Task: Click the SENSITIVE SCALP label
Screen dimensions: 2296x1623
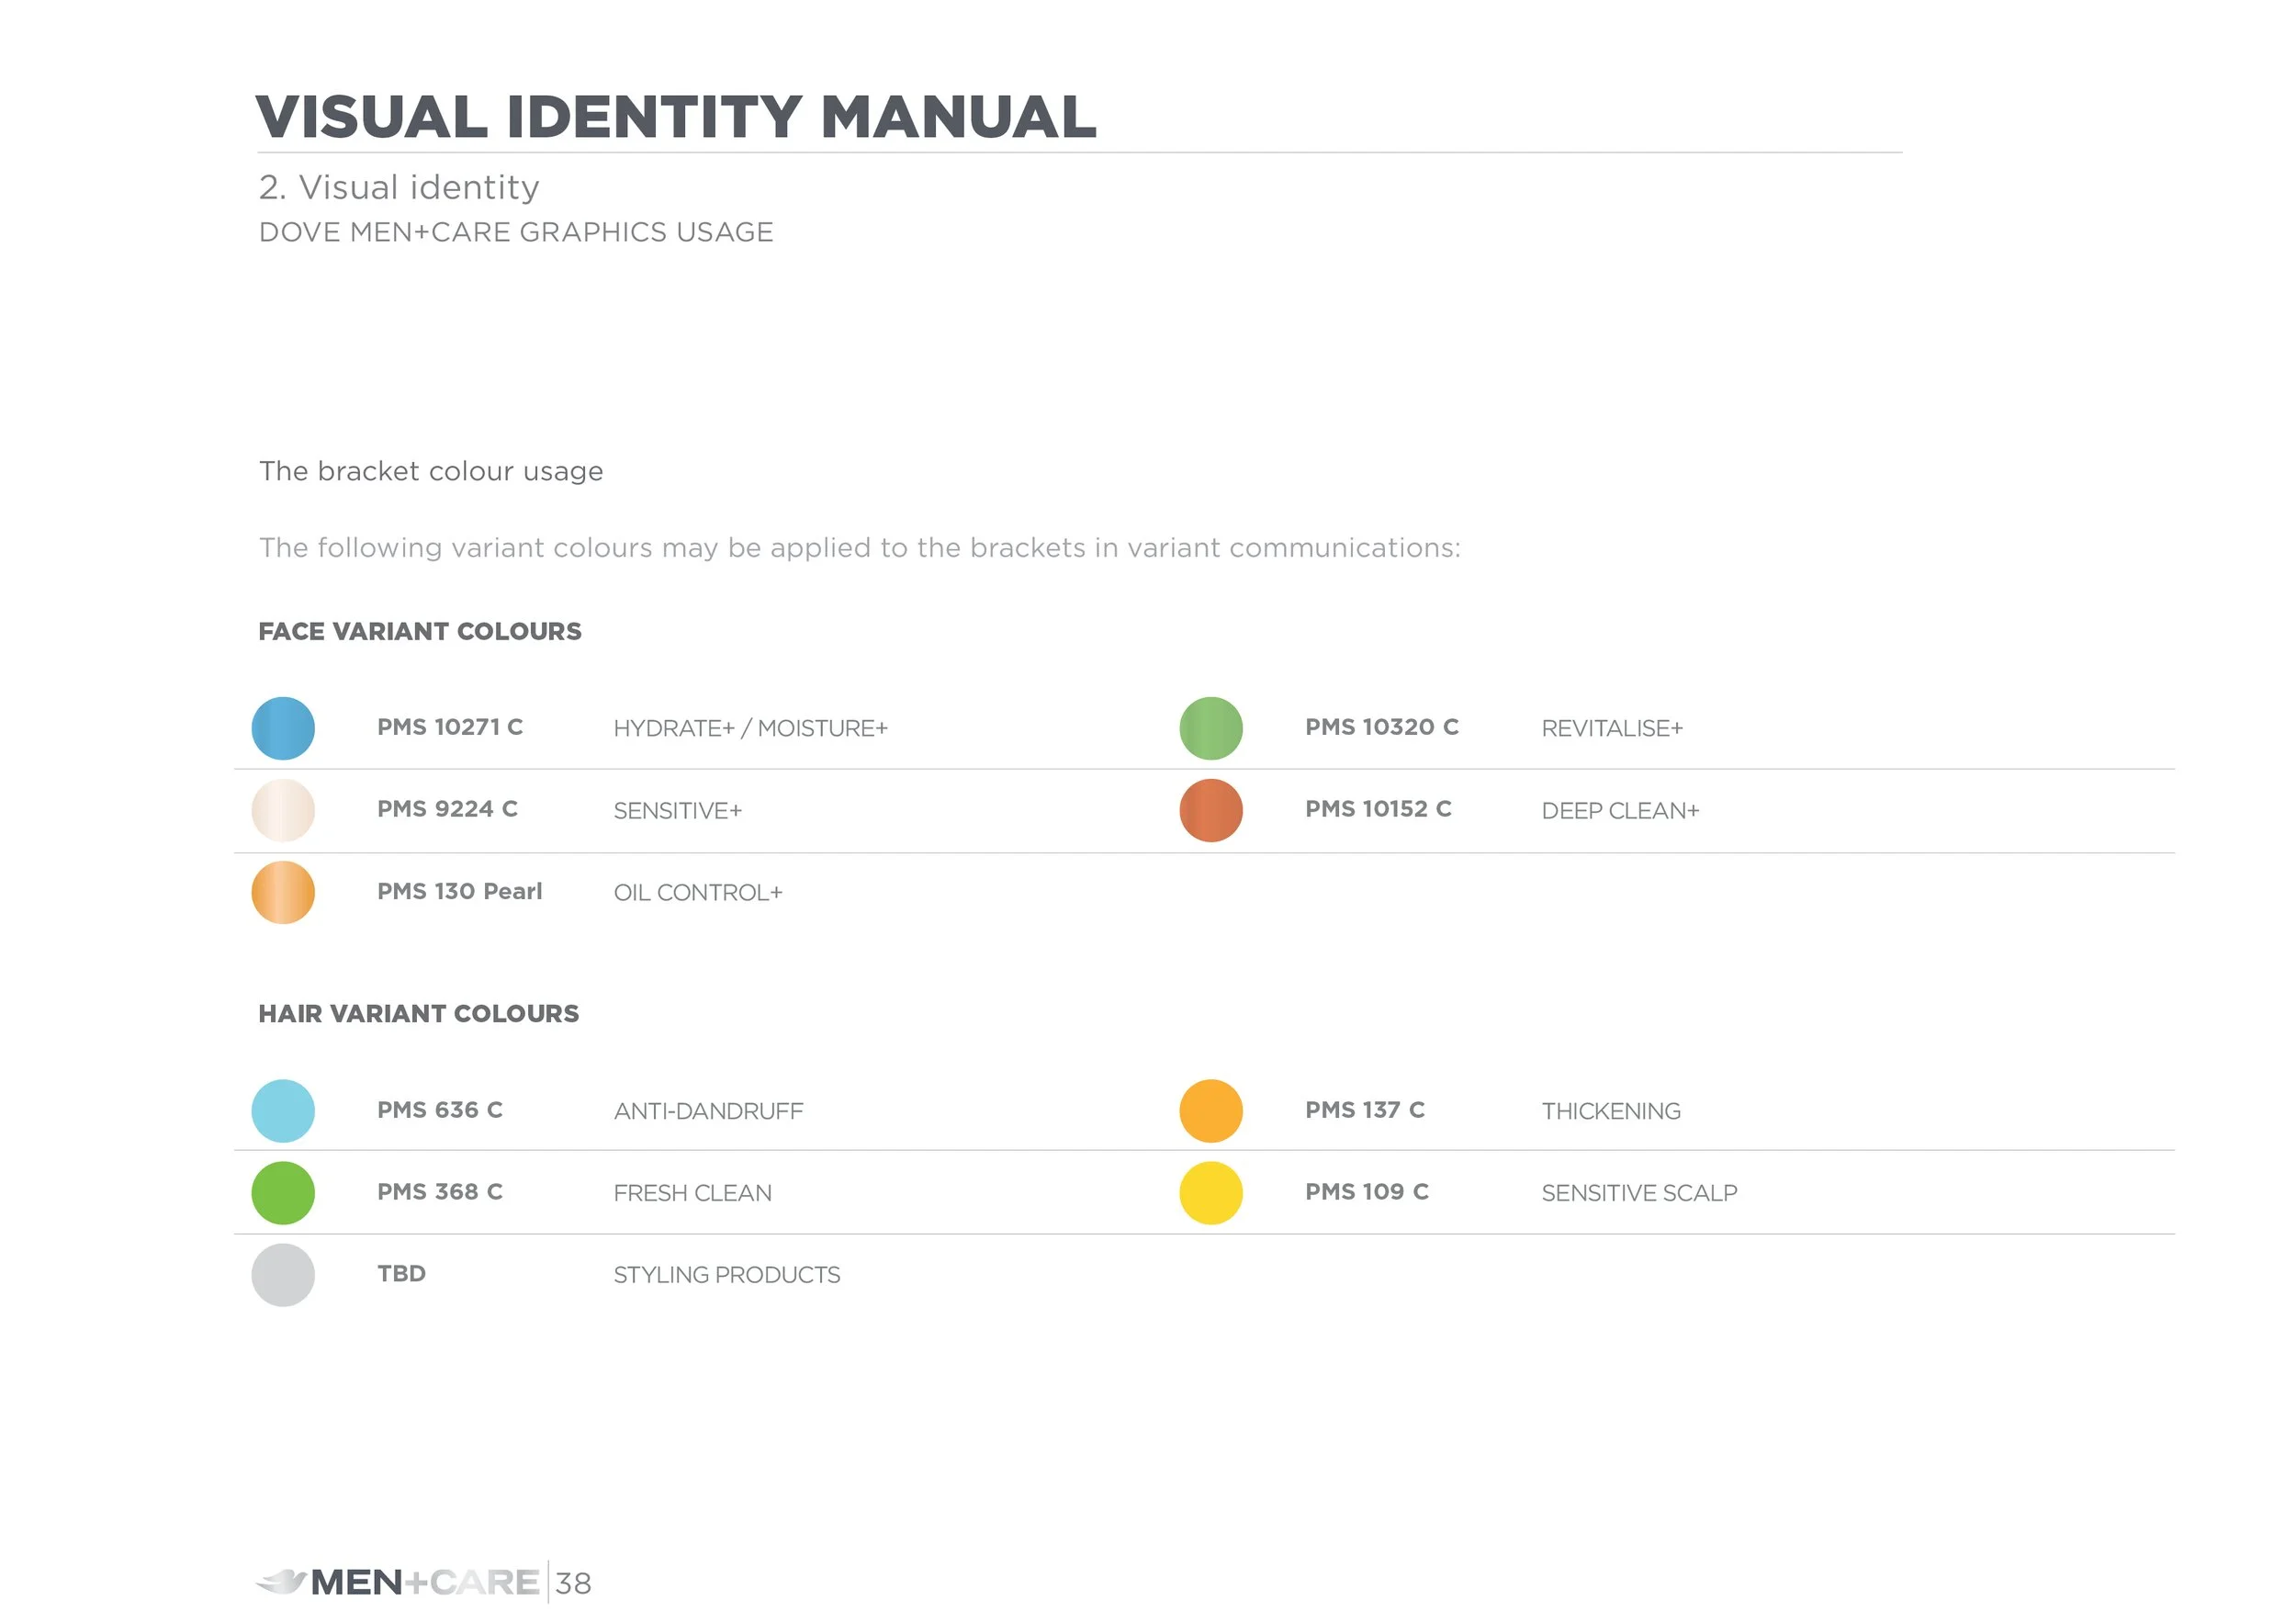Action: (x=1639, y=1193)
